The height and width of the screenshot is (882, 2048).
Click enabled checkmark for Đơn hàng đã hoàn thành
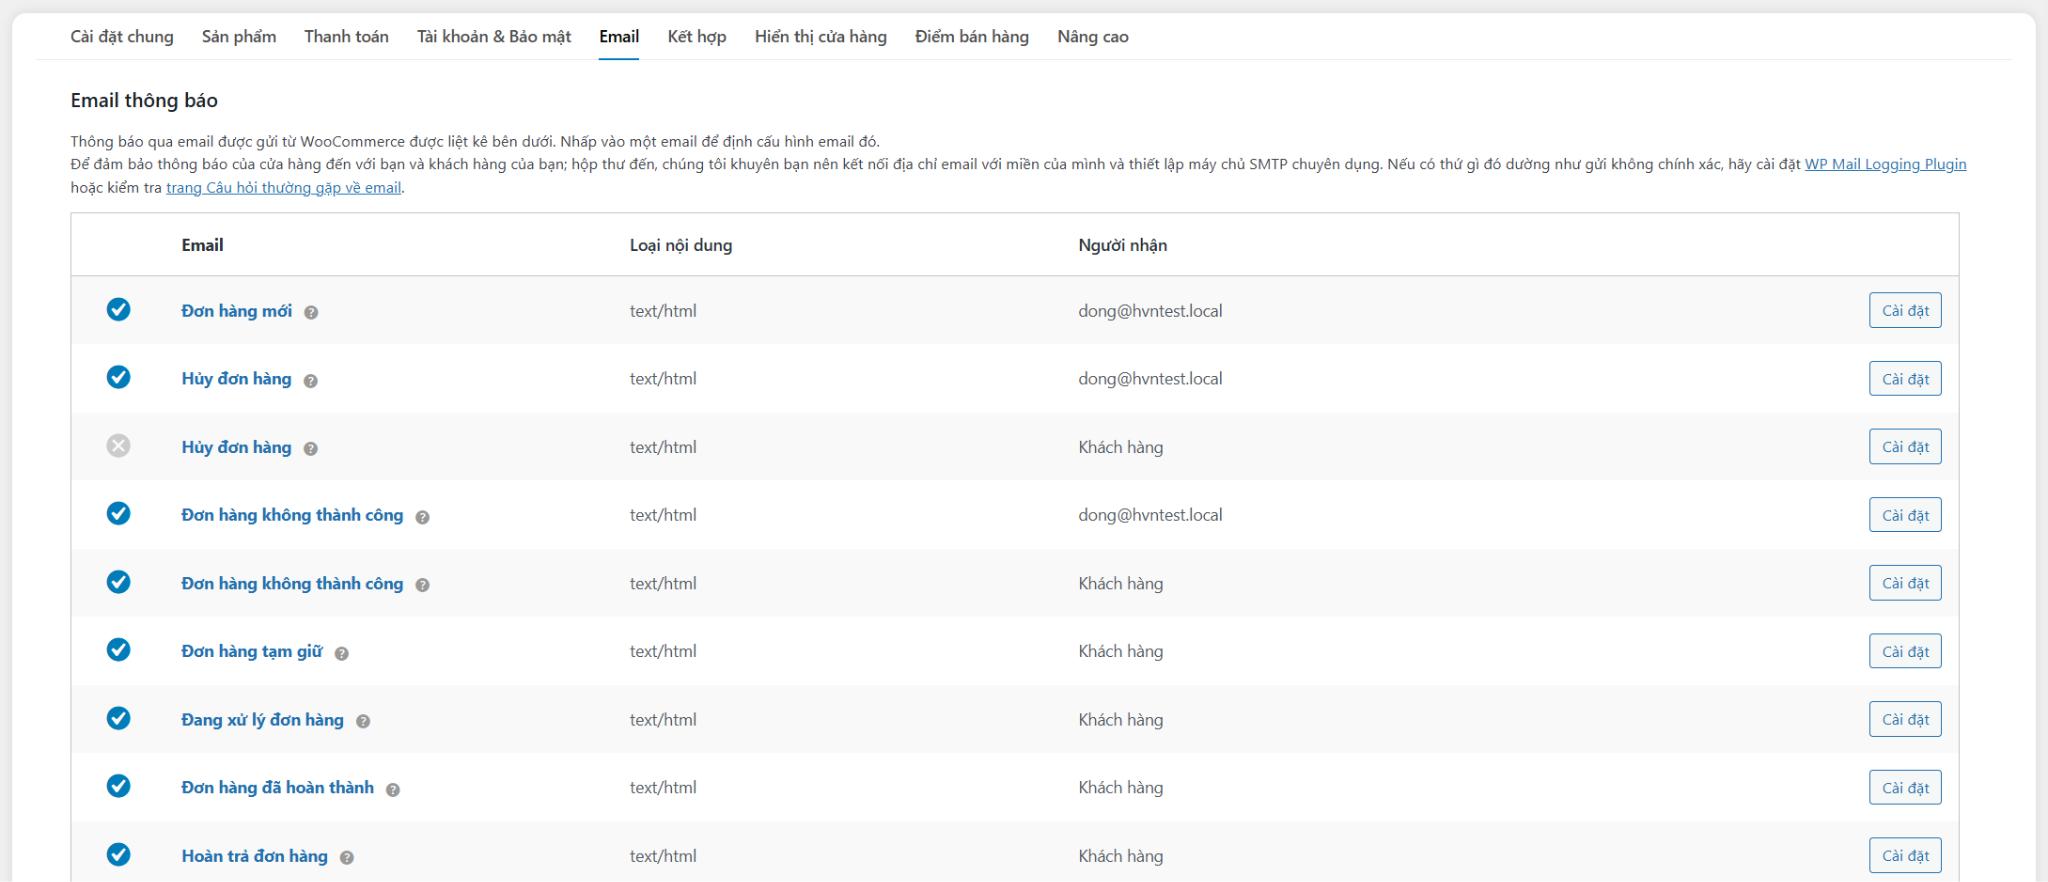click(118, 786)
